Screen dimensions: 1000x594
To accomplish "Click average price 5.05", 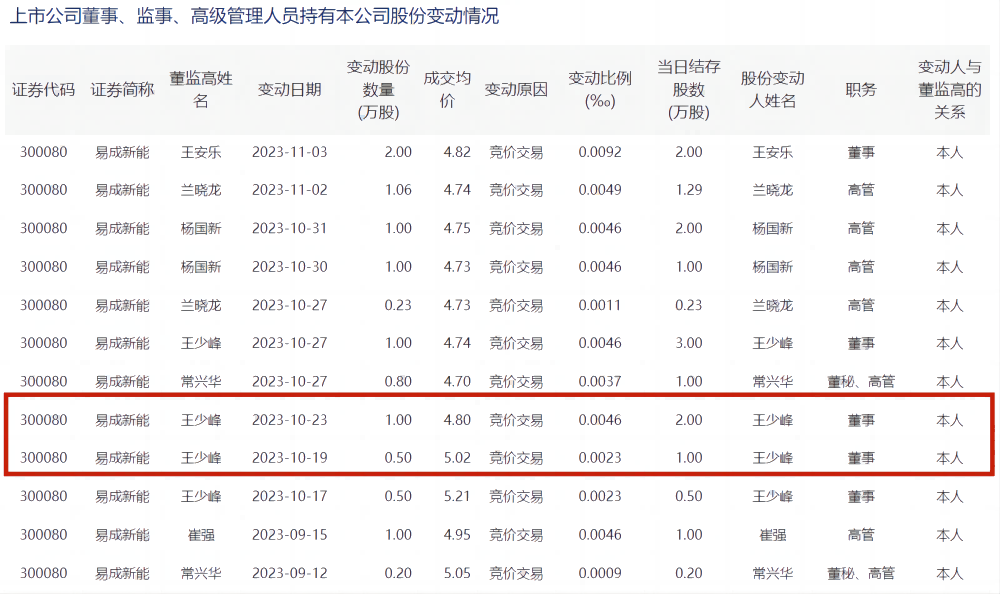I will [x=457, y=573].
